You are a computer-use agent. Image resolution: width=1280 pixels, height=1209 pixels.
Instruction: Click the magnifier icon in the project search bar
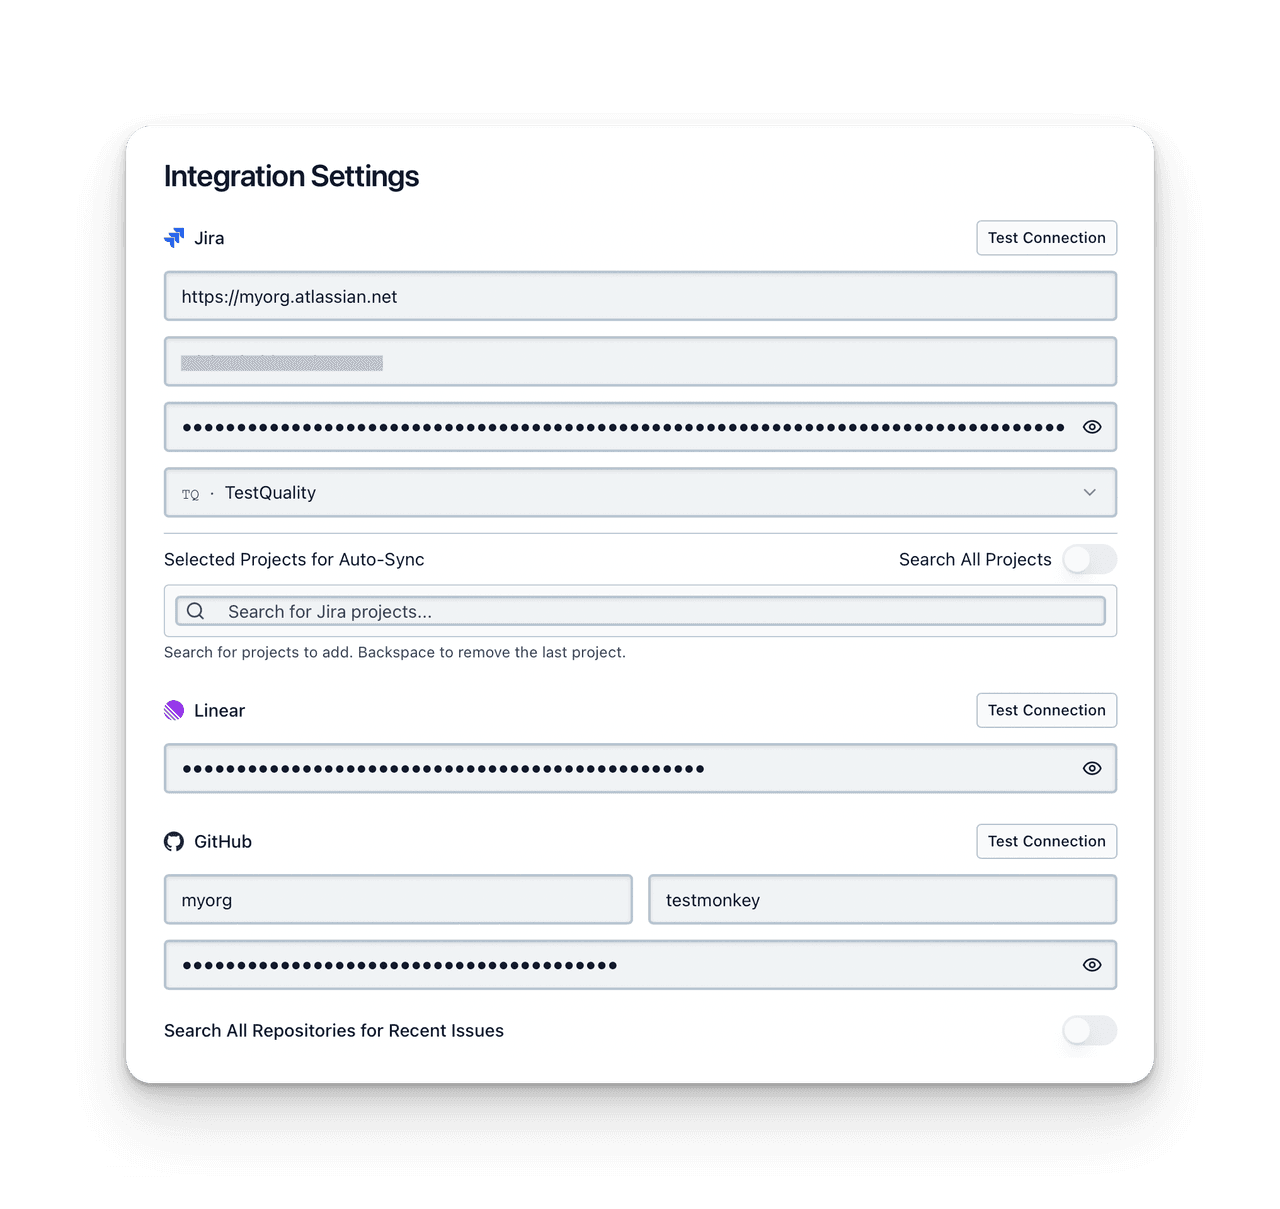click(x=195, y=611)
